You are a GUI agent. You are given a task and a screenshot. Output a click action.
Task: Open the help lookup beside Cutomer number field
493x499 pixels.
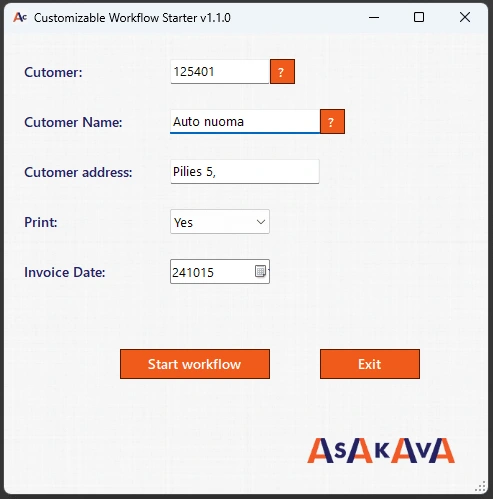pyautogui.click(x=282, y=72)
